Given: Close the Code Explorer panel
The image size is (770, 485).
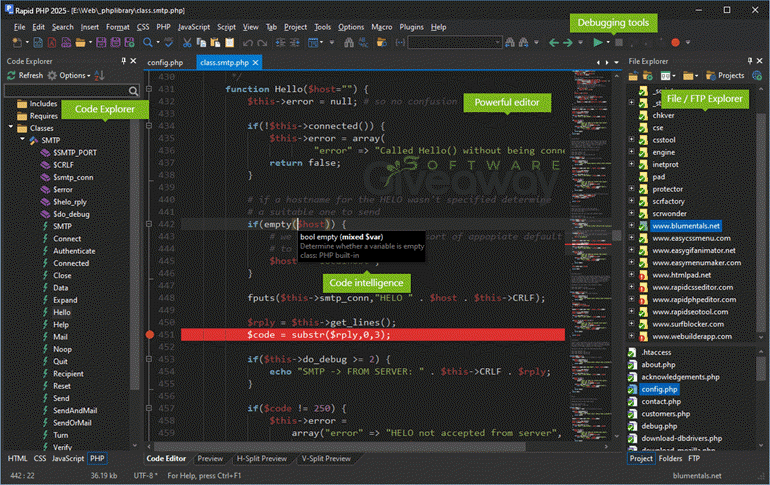Looking at the screenshot, I should [133, 61].
